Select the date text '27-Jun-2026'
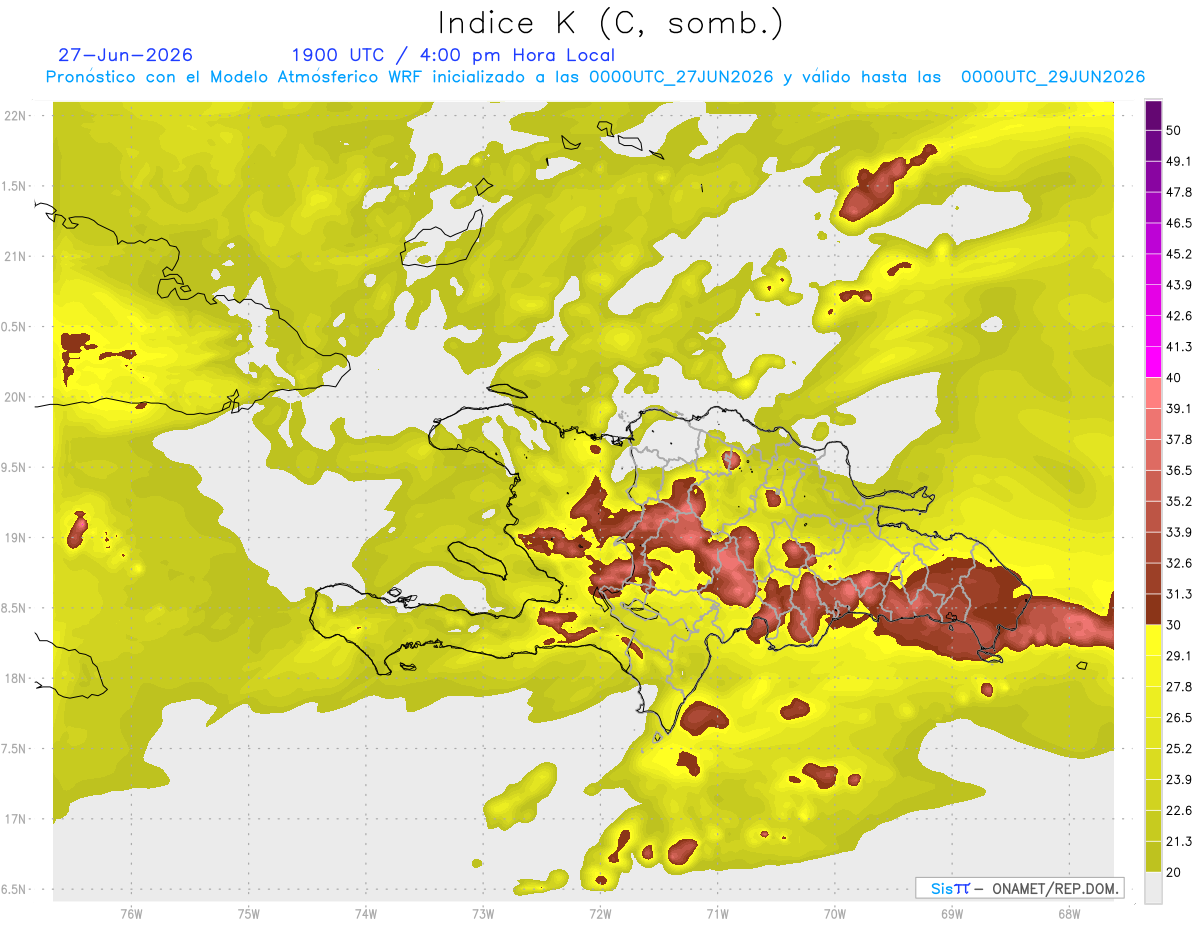Screen dimensions: 1200x927 126,55
